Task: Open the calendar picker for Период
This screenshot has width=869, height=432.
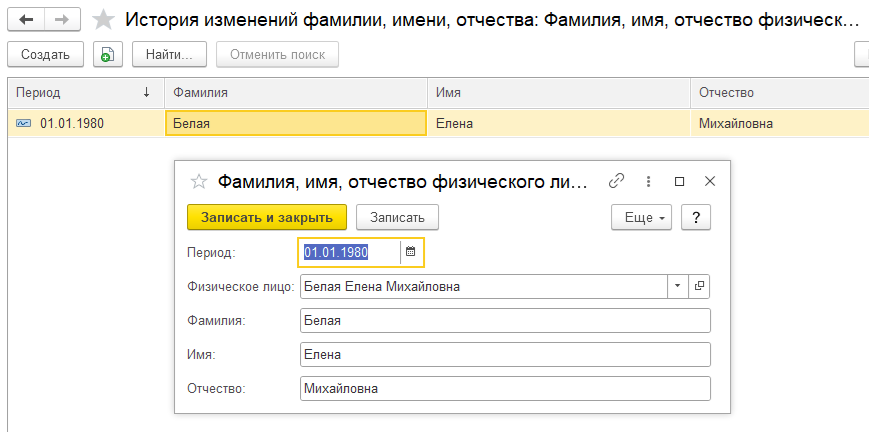Action: [411, 252]
